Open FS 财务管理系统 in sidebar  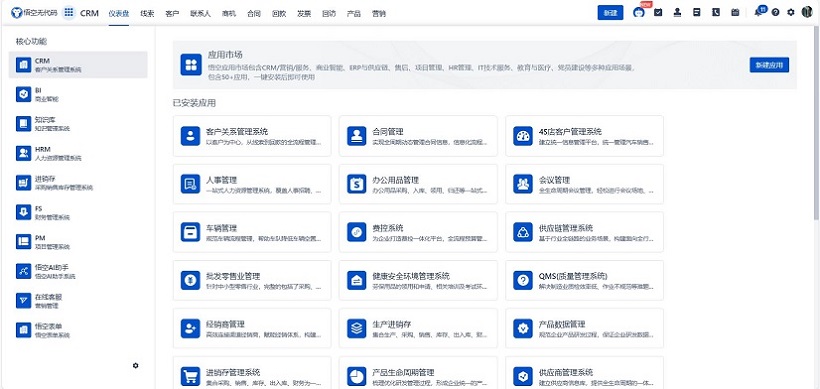[x=78, y=212]
